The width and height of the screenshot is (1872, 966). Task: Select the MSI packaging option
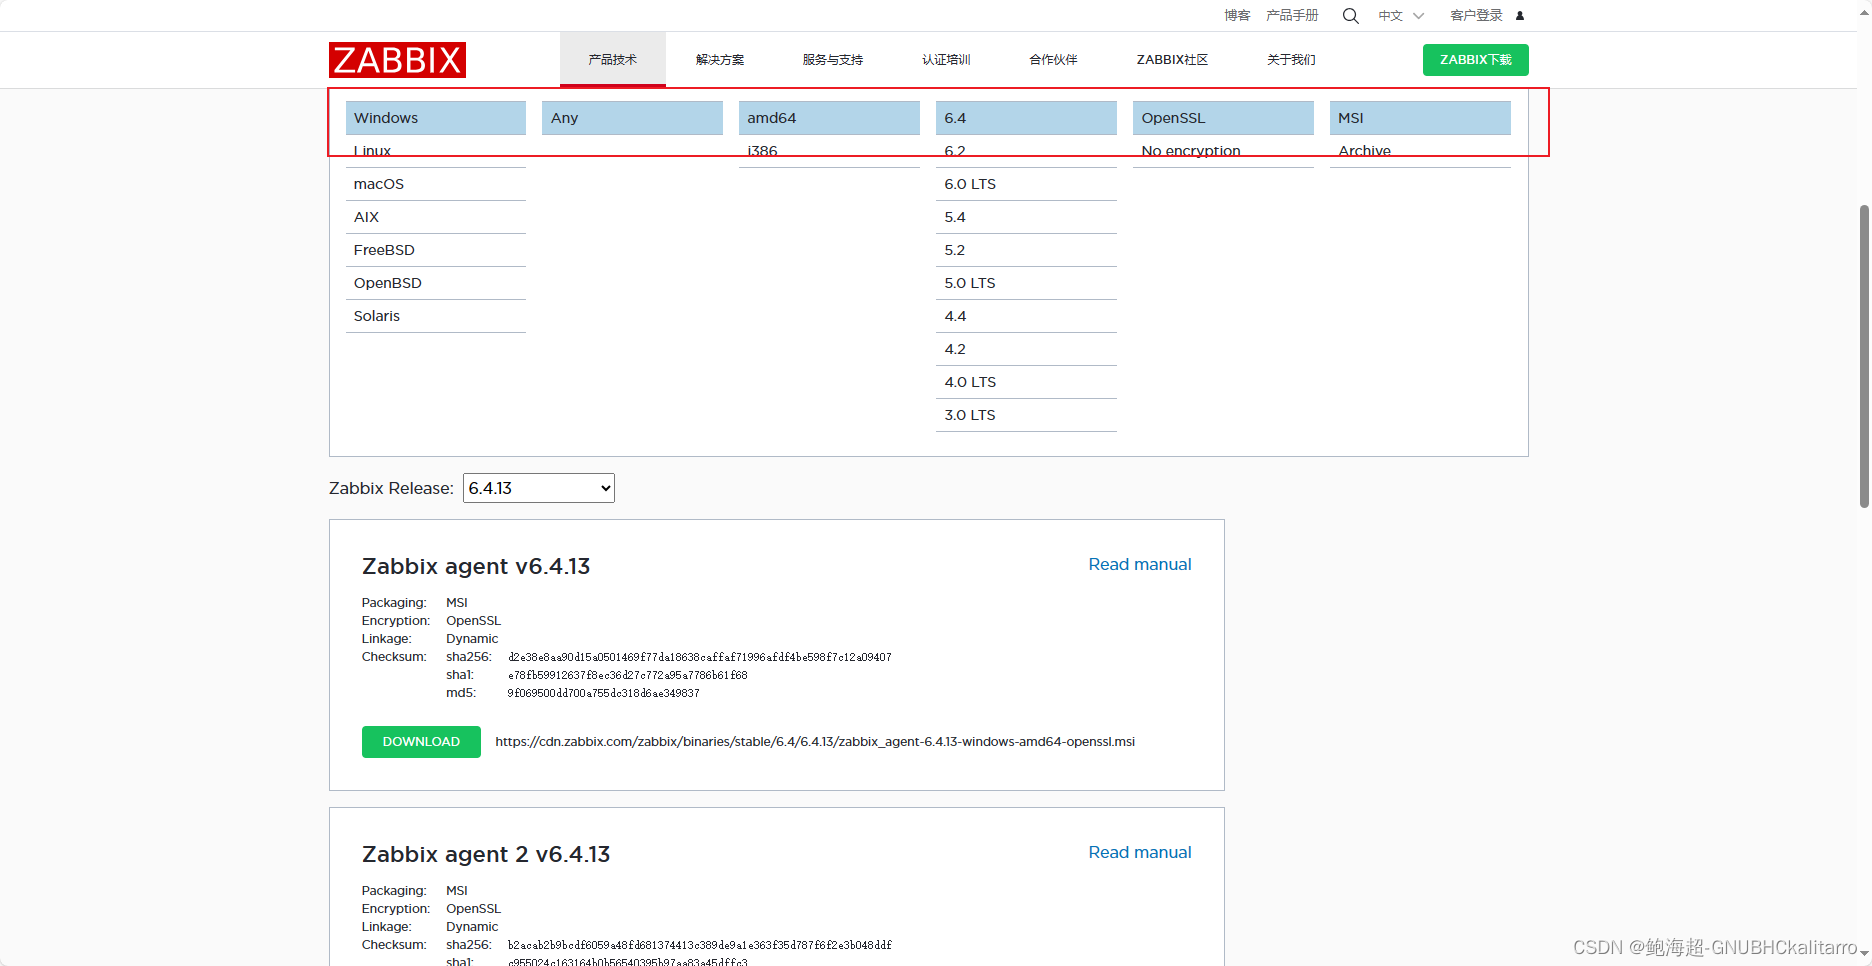(1421, 118)
